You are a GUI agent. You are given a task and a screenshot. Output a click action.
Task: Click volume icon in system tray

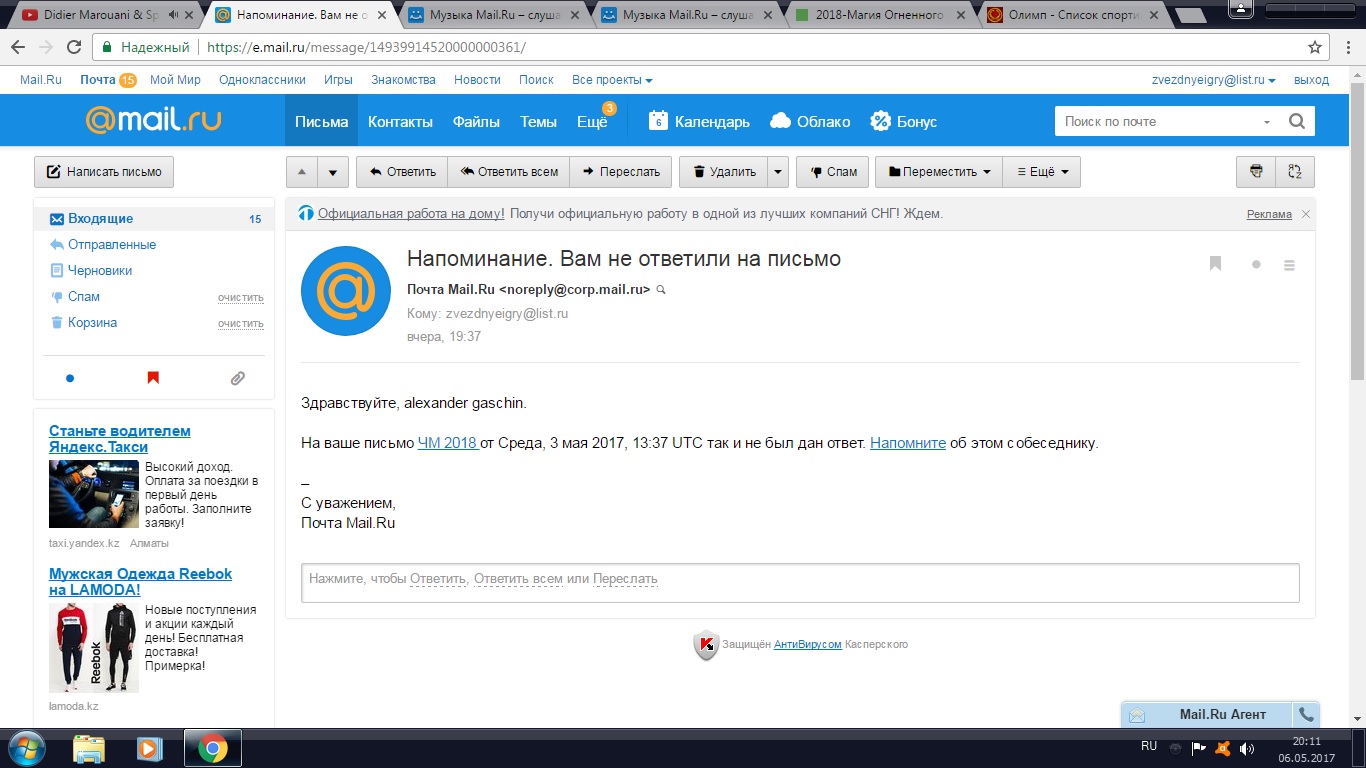pos(1246,748)
